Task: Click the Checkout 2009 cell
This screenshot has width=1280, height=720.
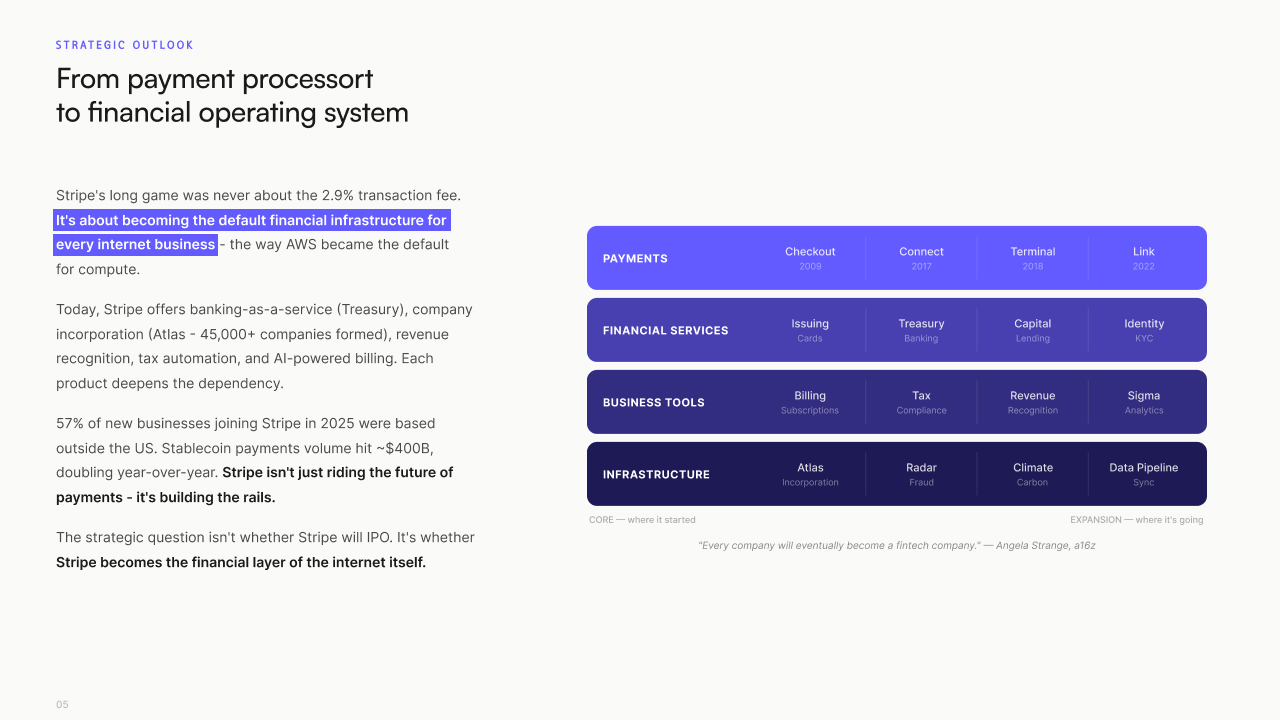Action: point(810,258)
